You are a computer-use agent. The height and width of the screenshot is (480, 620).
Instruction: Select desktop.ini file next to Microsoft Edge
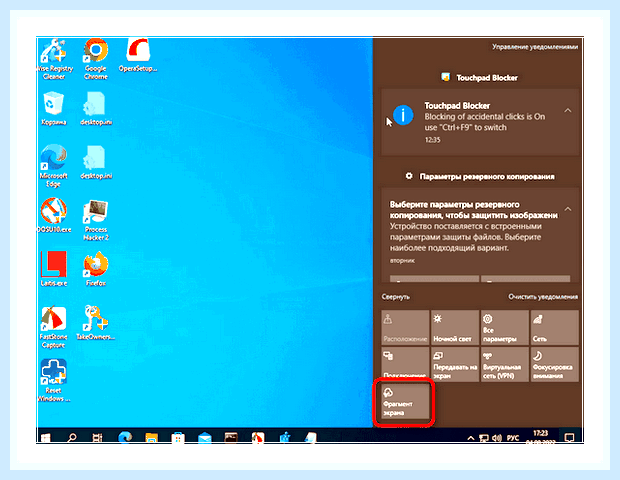click(96, 162)
